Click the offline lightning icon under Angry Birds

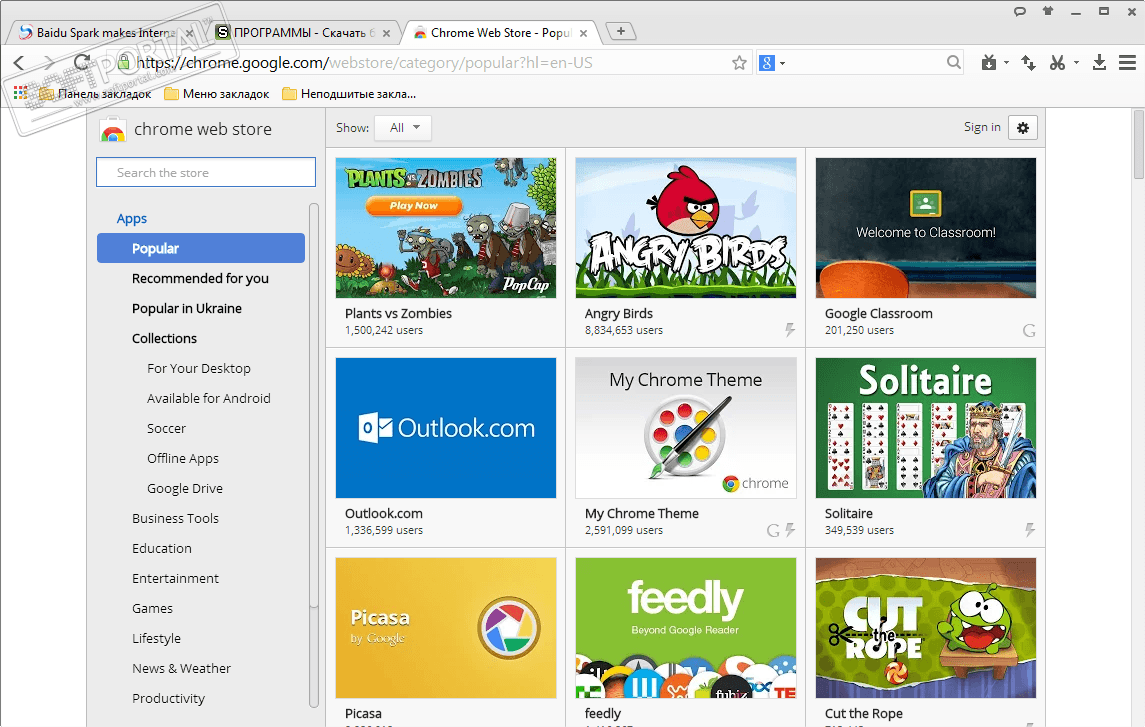point(790,330)
